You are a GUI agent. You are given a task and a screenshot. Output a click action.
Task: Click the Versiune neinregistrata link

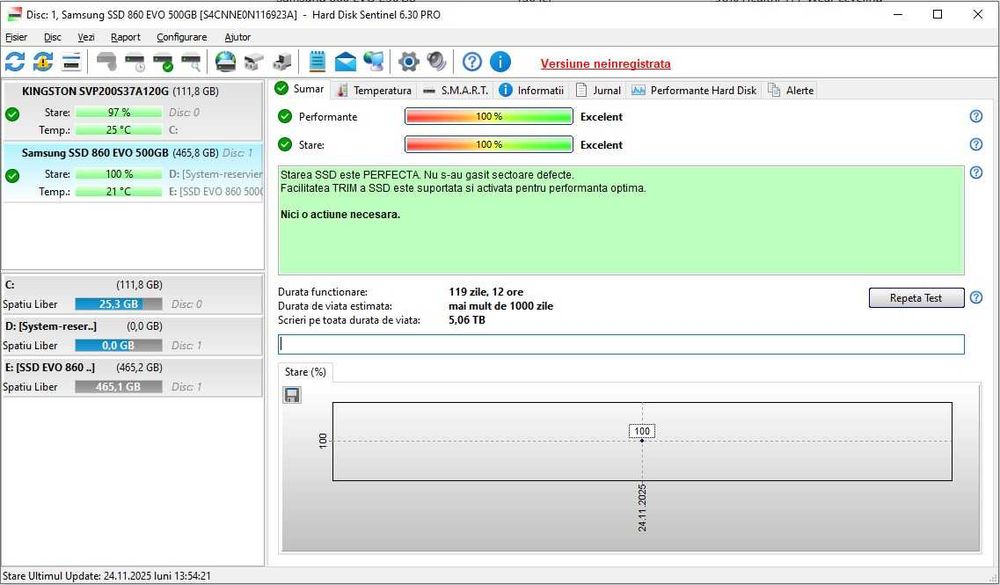[x=605, y=64]
